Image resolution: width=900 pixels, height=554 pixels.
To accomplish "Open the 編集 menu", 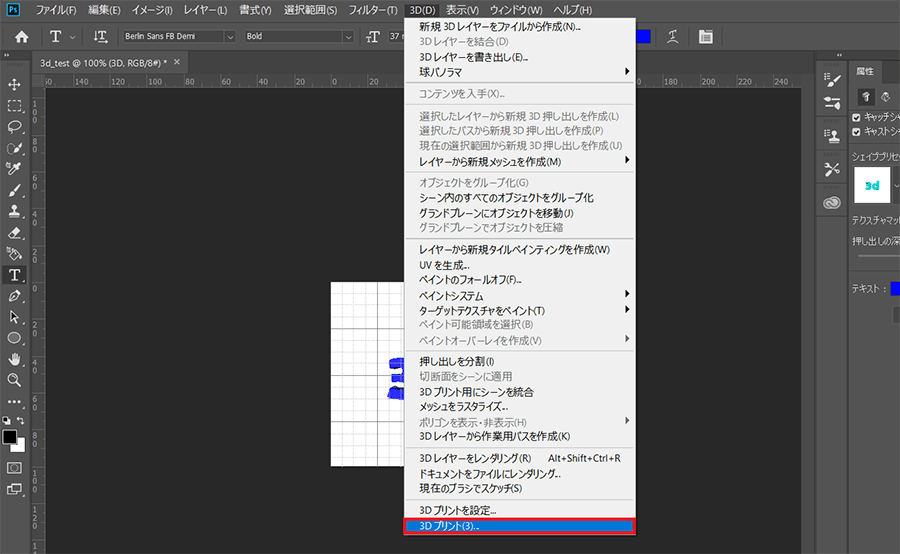I will [104, 10].
